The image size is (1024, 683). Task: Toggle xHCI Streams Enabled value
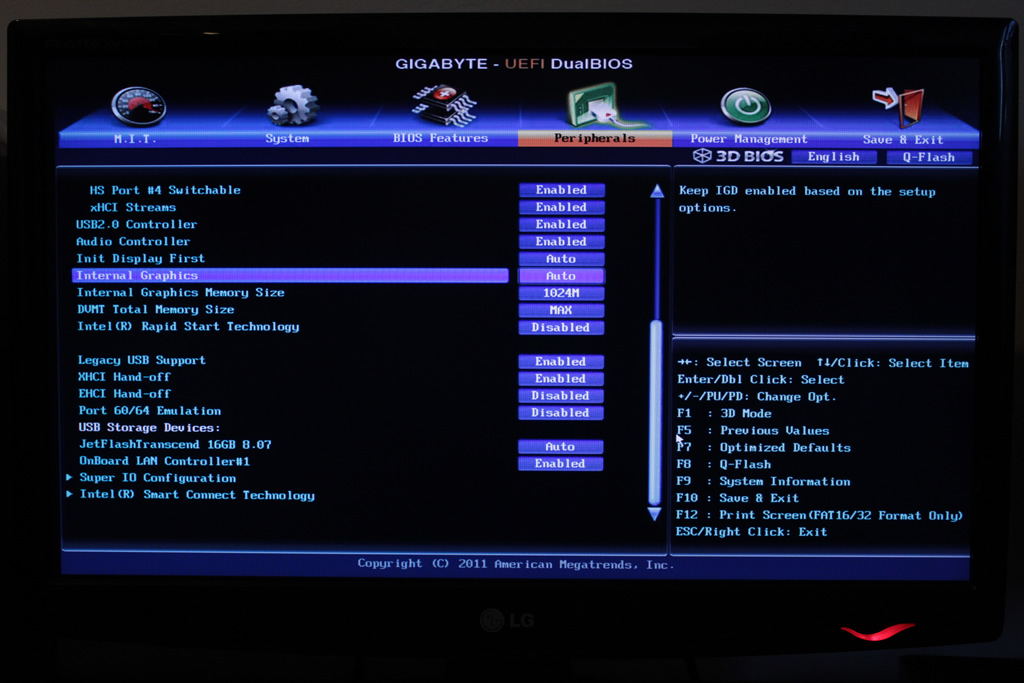coord(562,207)
